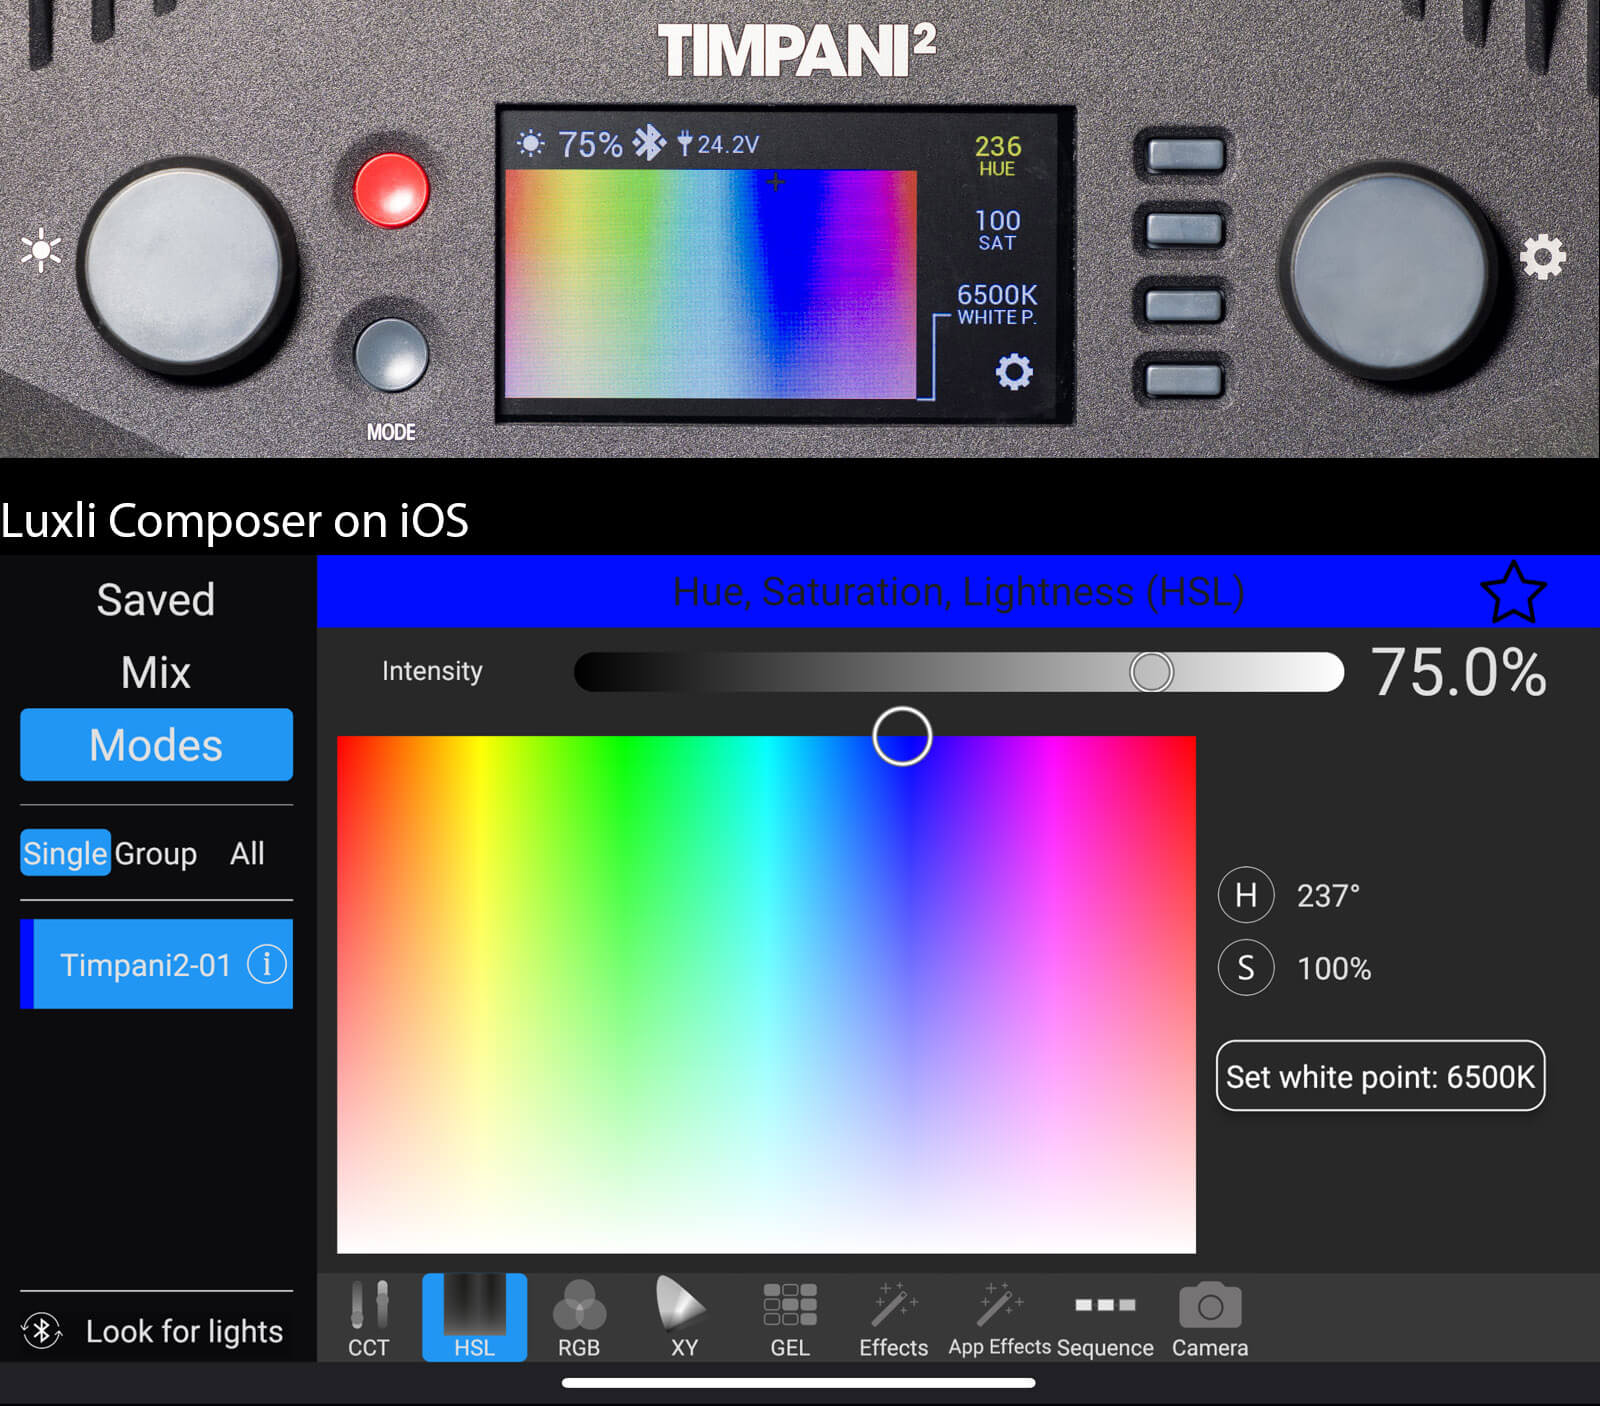1600x1406 pixels.
Task: Click Set white point 6500K button
Action: click(x=1379, y=1076)
